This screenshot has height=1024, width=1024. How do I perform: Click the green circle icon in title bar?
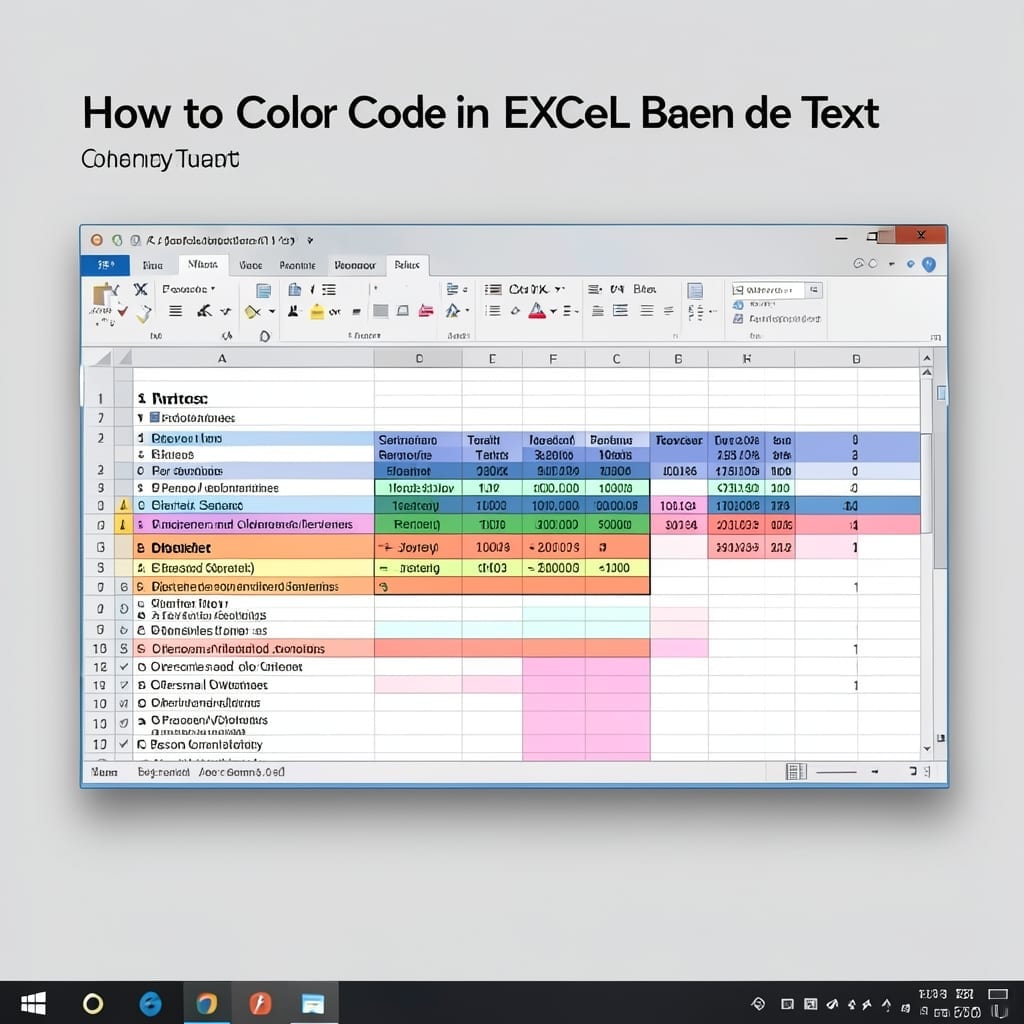[117, 240]
